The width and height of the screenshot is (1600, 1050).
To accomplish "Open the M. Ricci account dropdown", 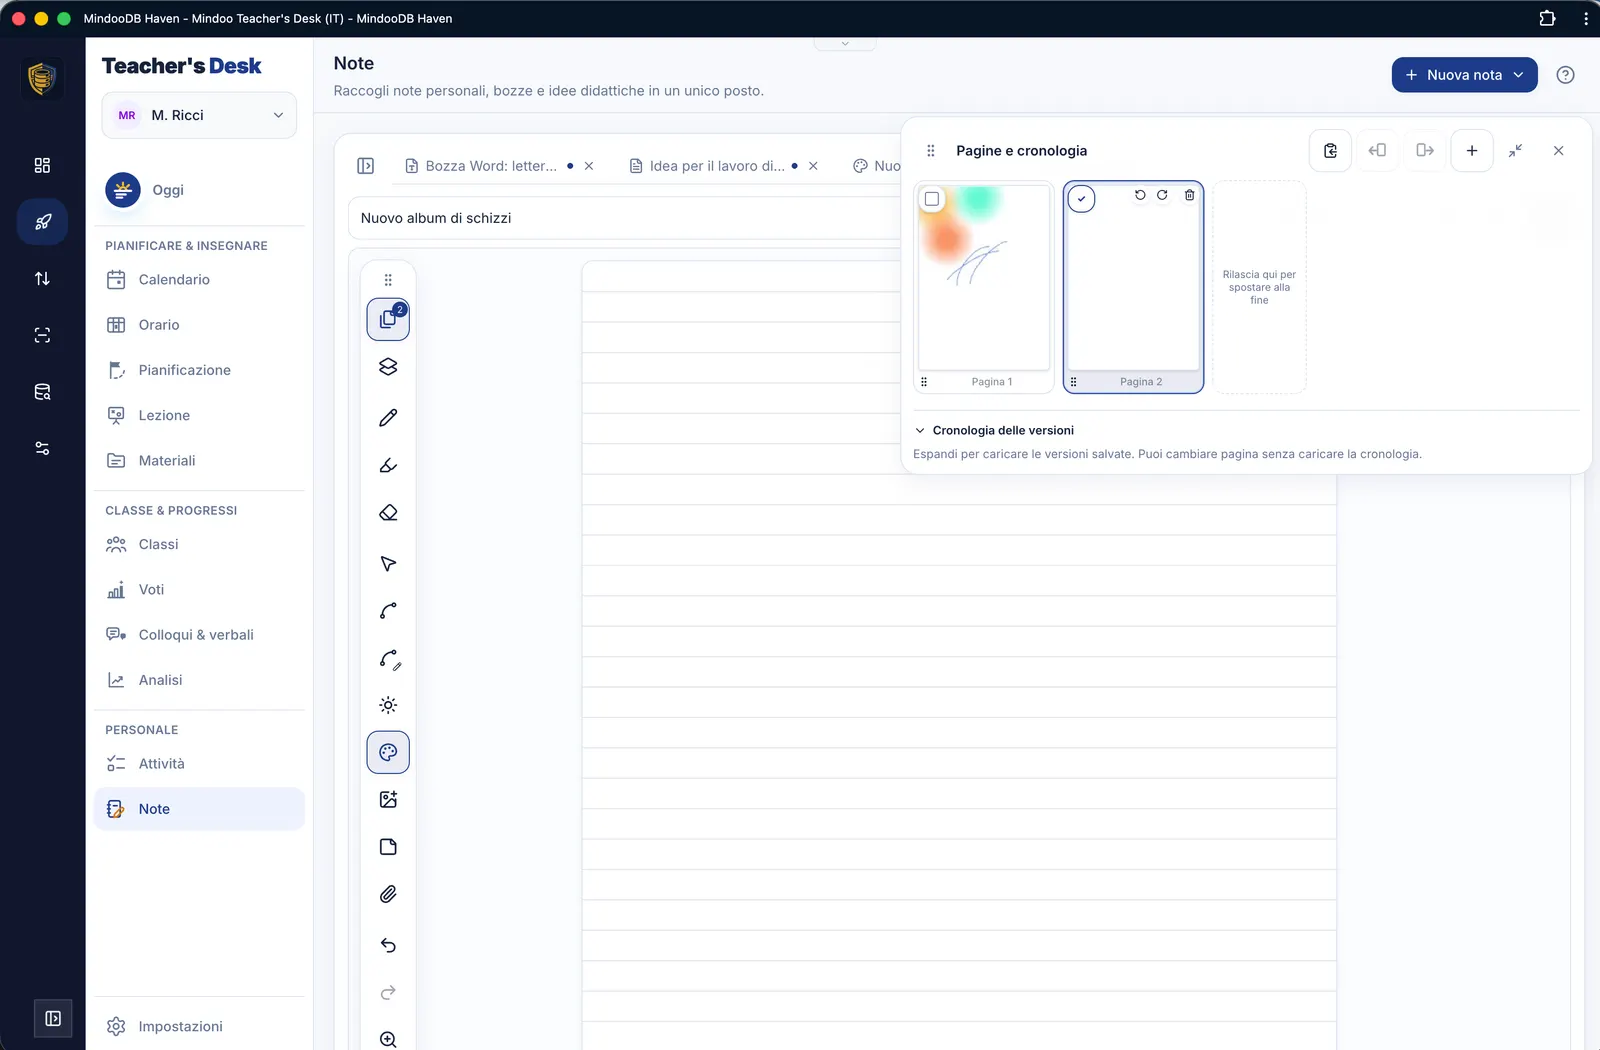I will tap(199, 115).
